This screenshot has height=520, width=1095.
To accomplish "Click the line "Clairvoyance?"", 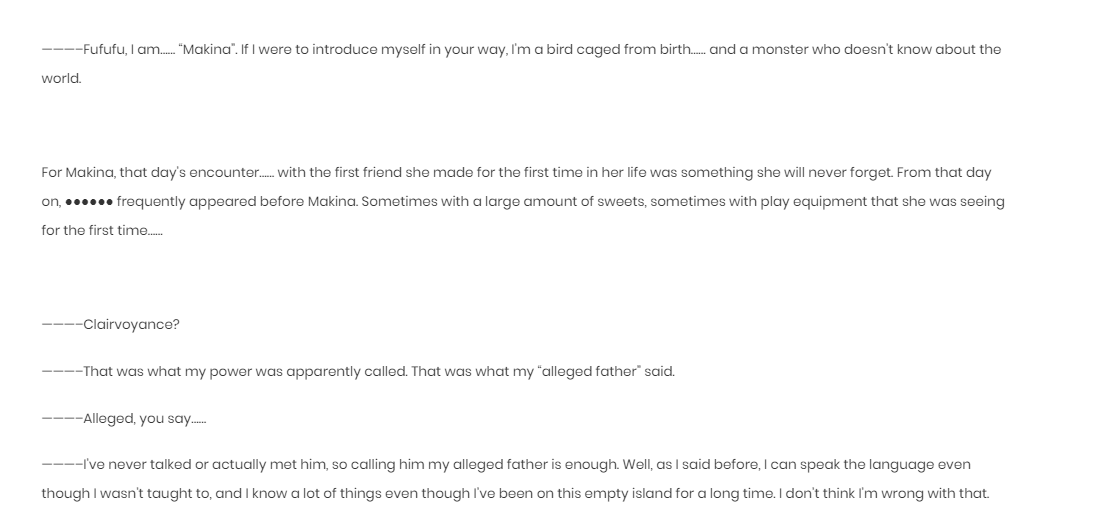I will [110, 325].
